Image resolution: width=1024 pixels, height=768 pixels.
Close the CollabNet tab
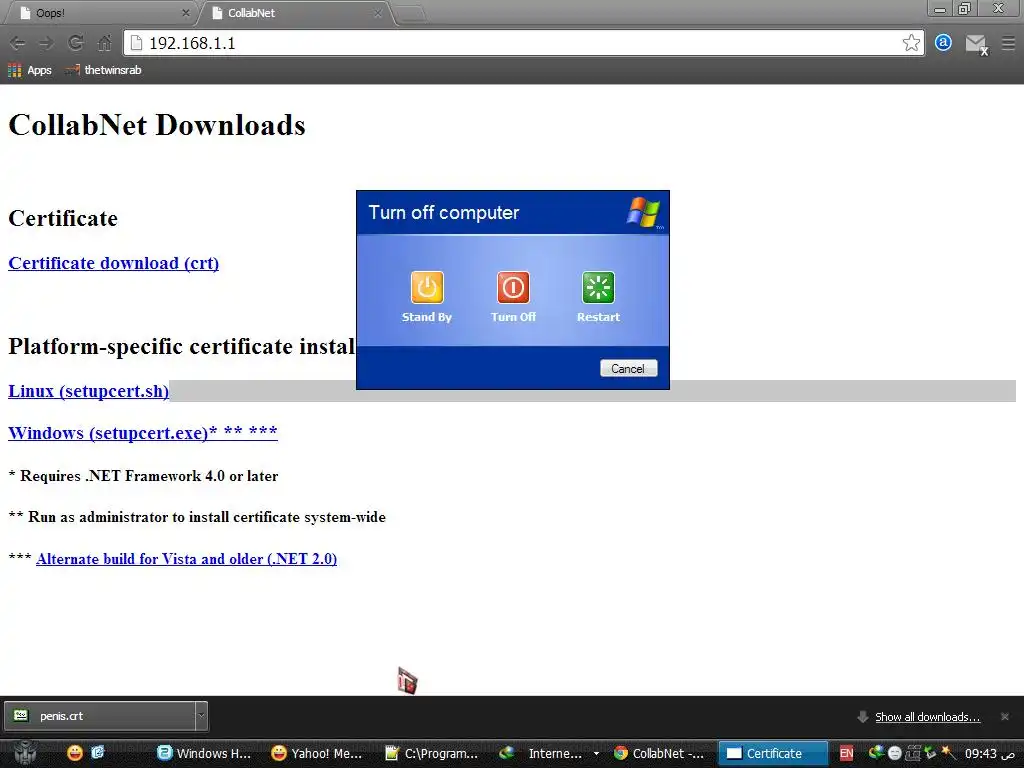click(377, 13)
